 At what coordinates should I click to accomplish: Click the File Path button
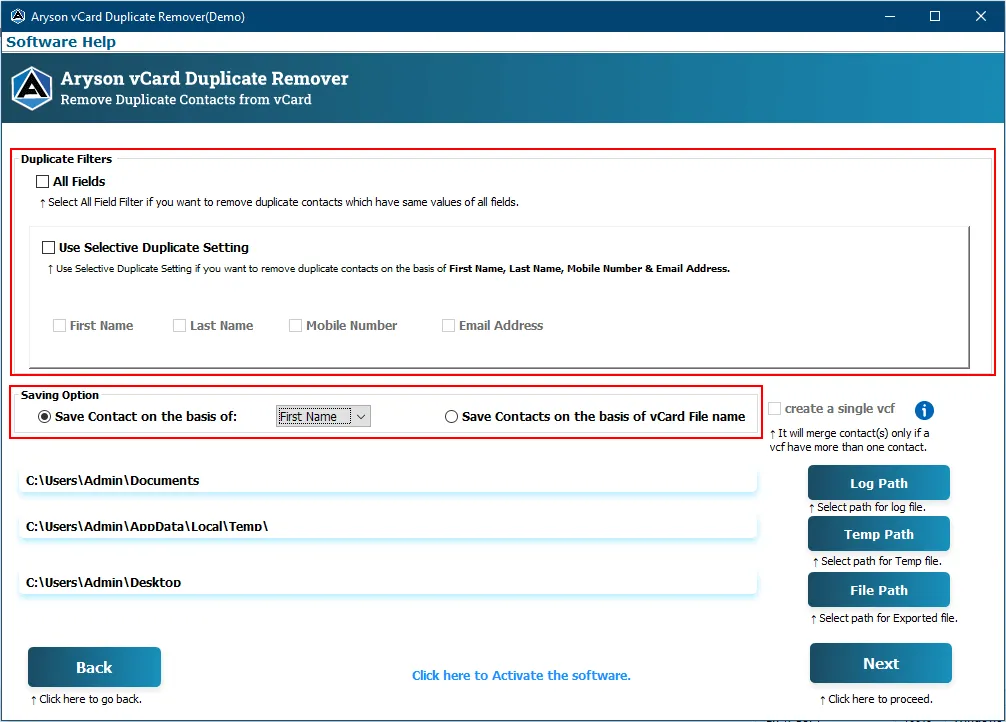[x=878, y=590]
